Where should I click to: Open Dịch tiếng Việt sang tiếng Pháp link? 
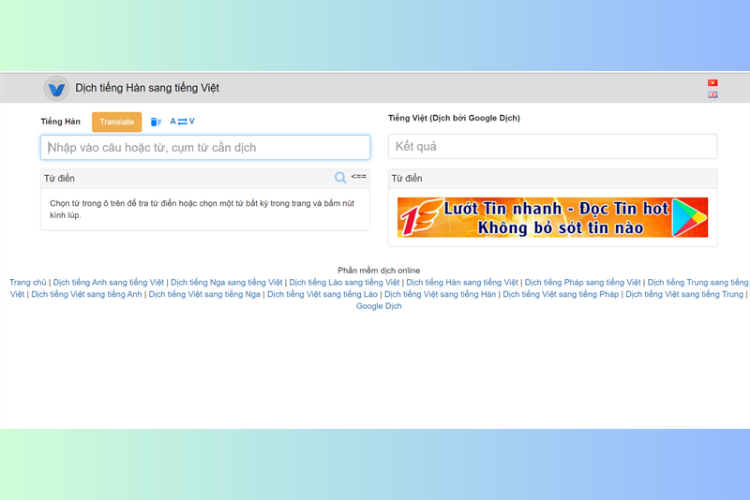point(561,294)
